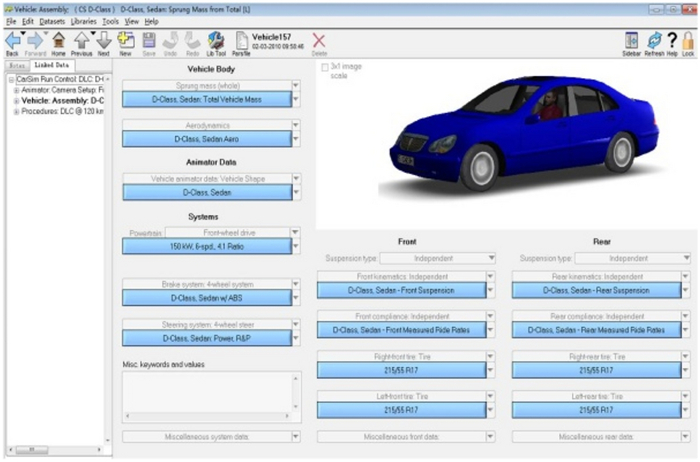Open Brake system 4-wheel system dropdown
The width and height of the screenshot is (700, 462).
click(x=296, y=284)
